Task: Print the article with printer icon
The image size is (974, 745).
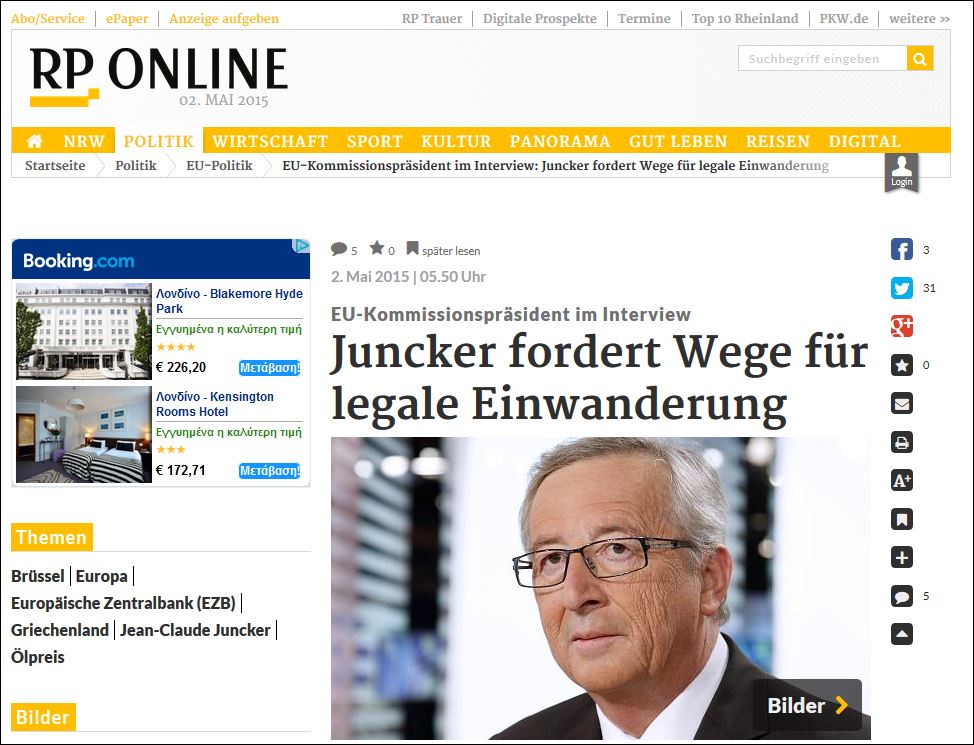Action: [902, 442]
